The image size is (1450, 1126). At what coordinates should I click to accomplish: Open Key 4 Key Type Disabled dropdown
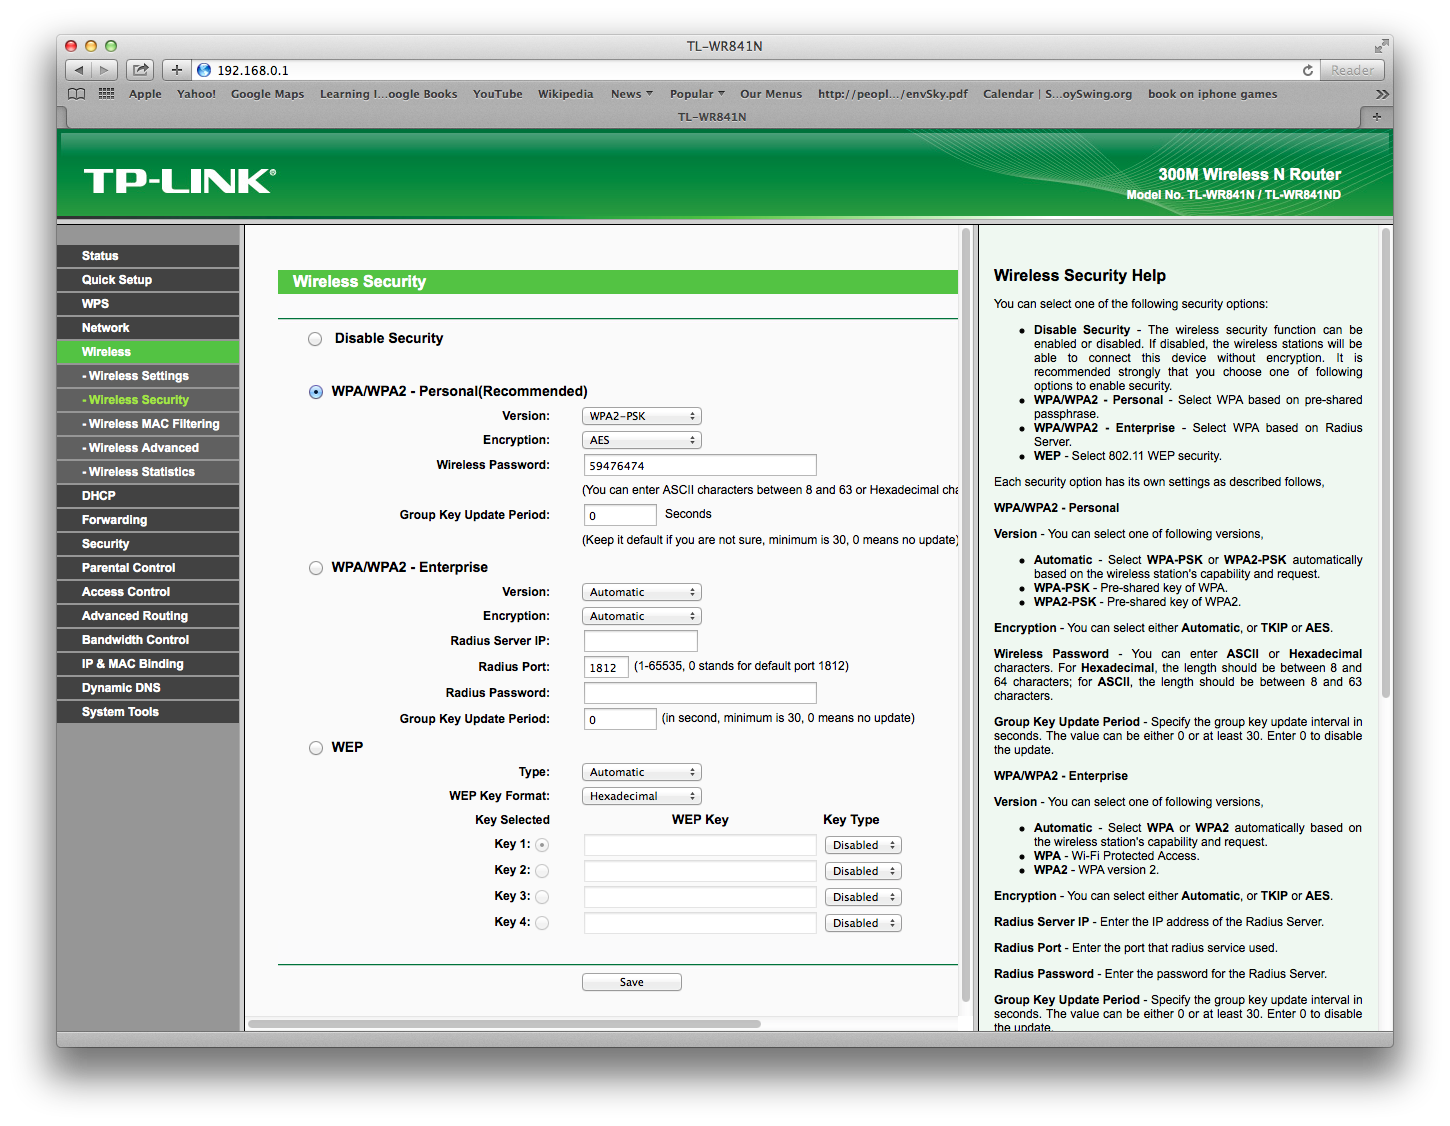(864, 923)
